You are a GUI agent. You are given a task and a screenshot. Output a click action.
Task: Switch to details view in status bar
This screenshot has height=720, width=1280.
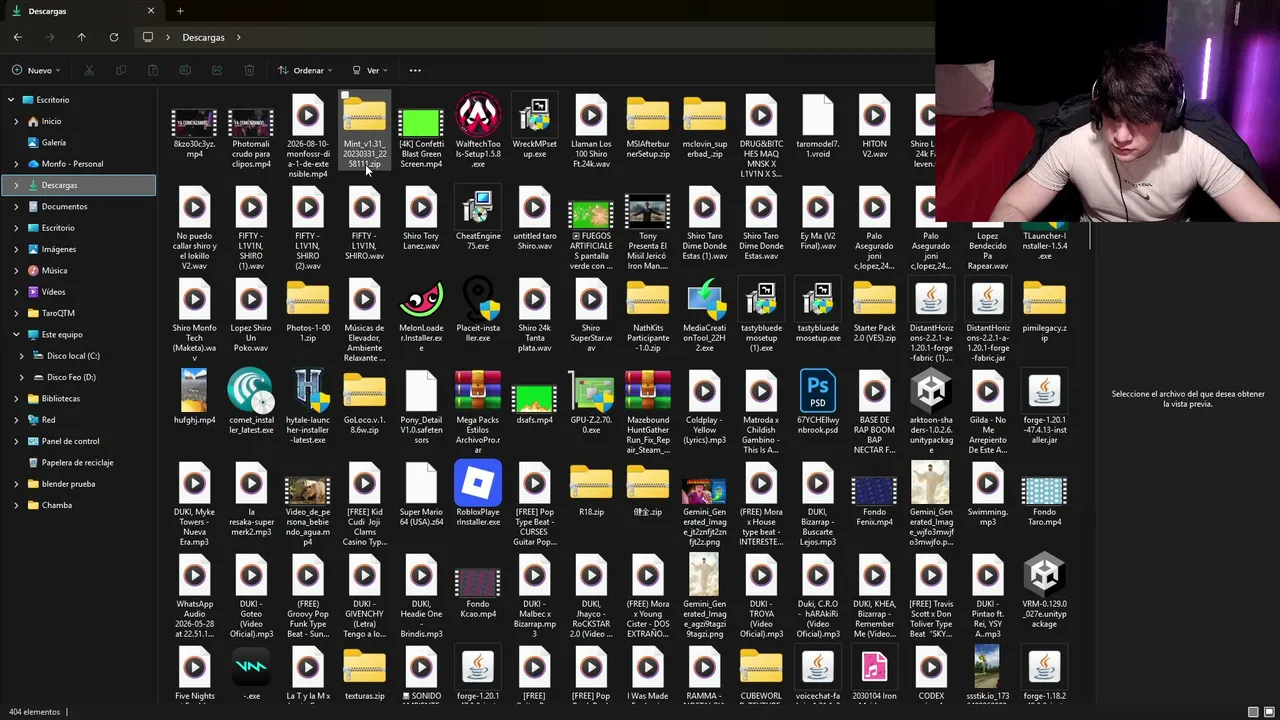point(1253,712)
